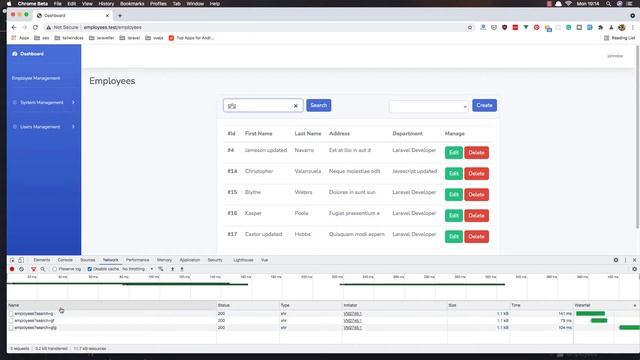The image size is (640, 360).
Task: Open the laravel bookmarks folder
Action: click(x=129, y=38)
